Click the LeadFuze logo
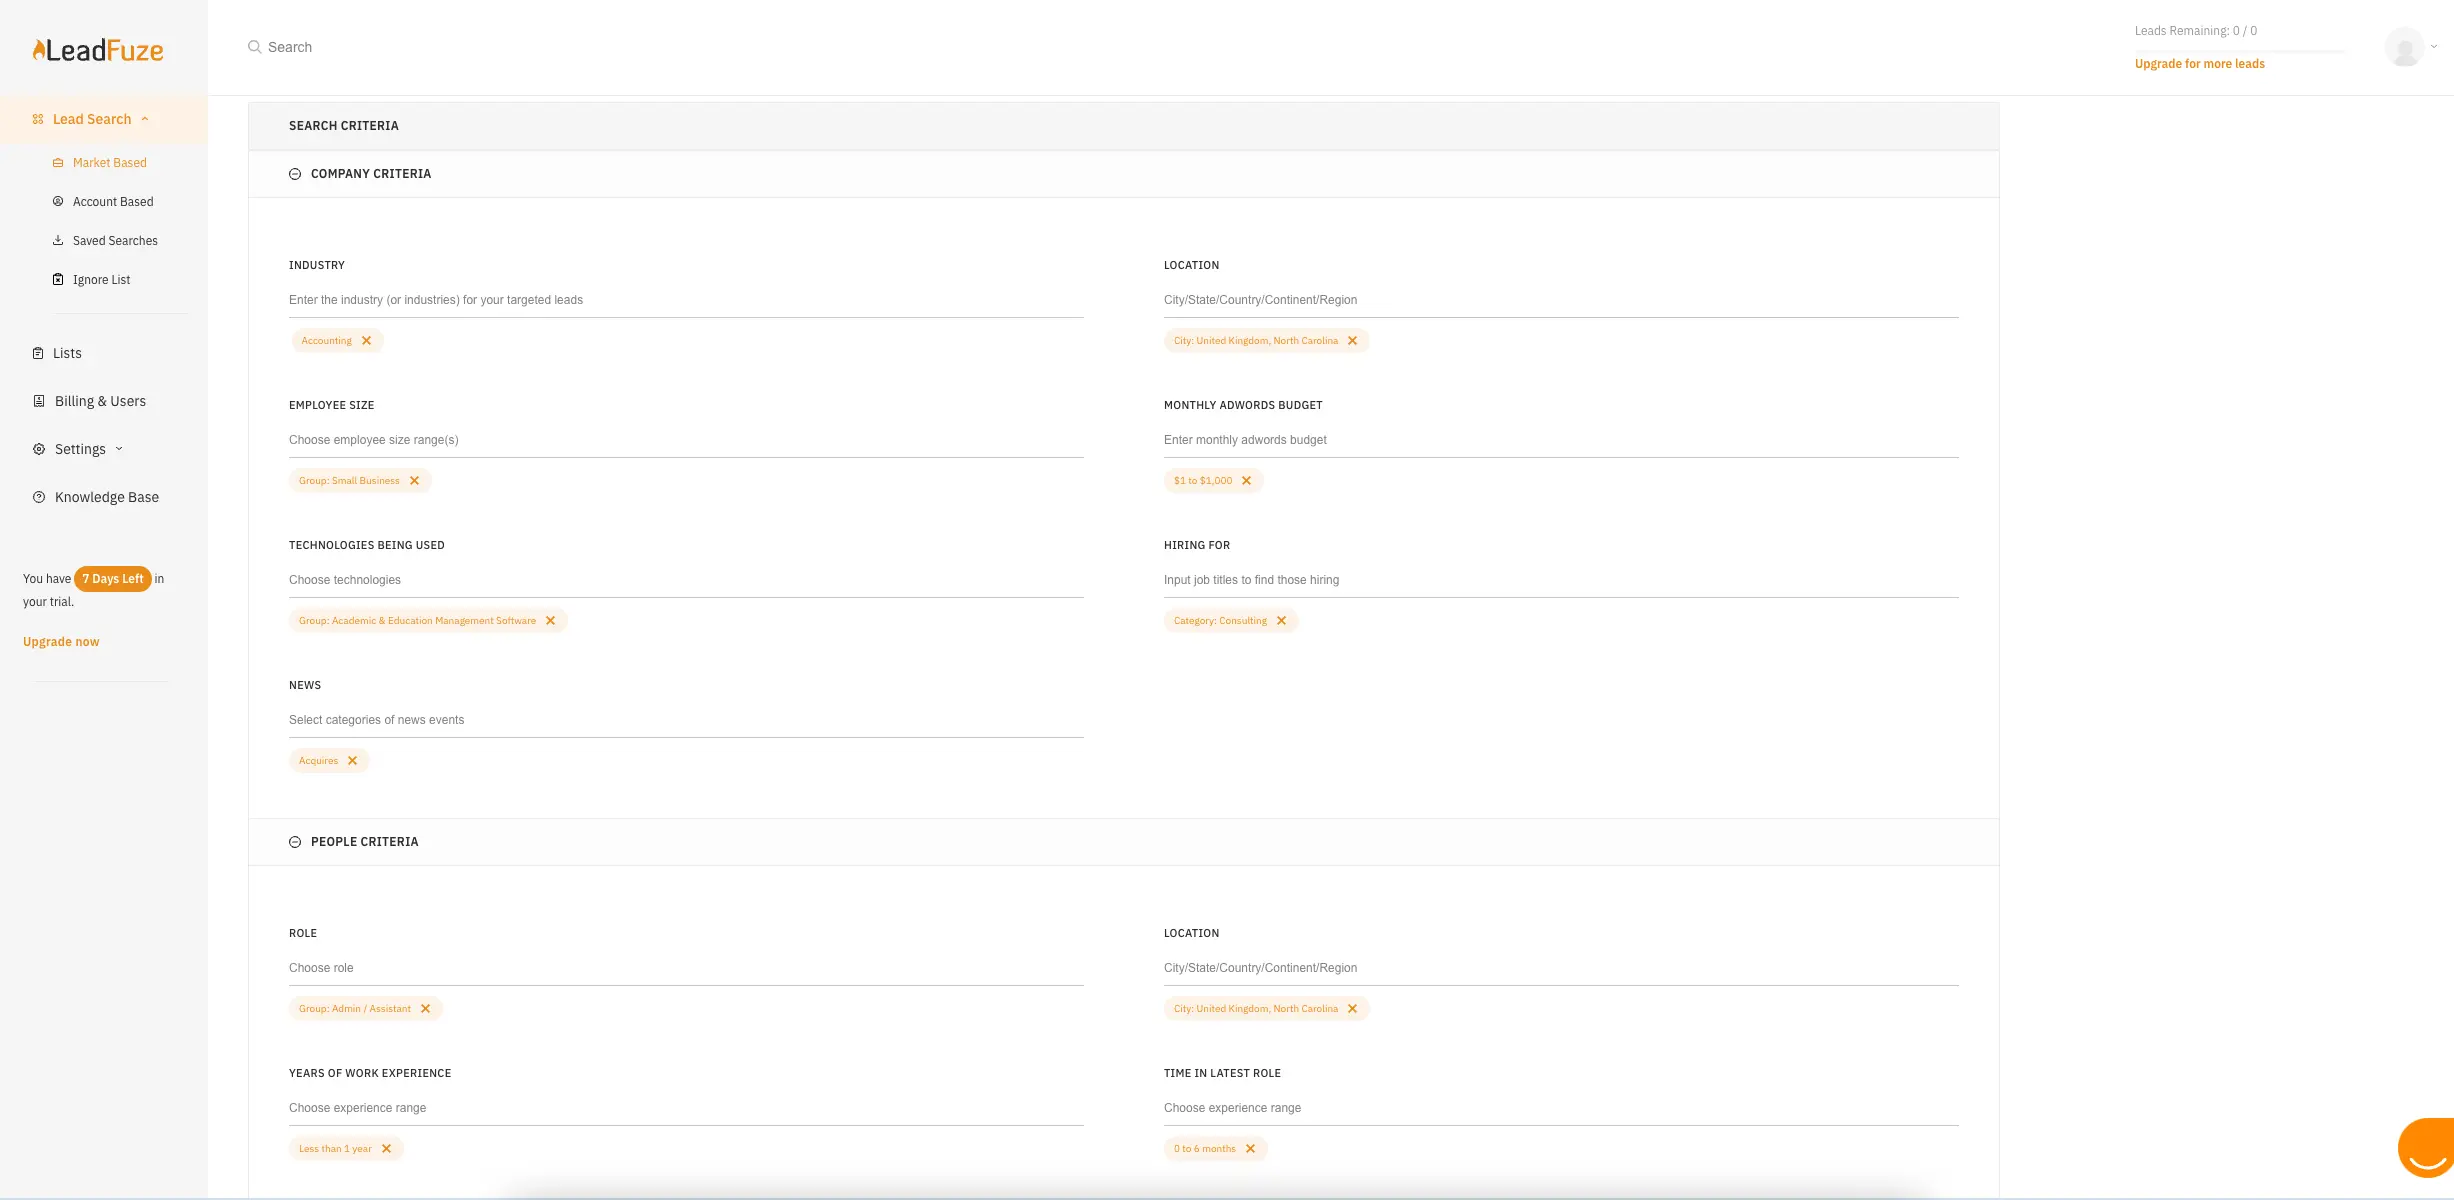 pos(98,50)
